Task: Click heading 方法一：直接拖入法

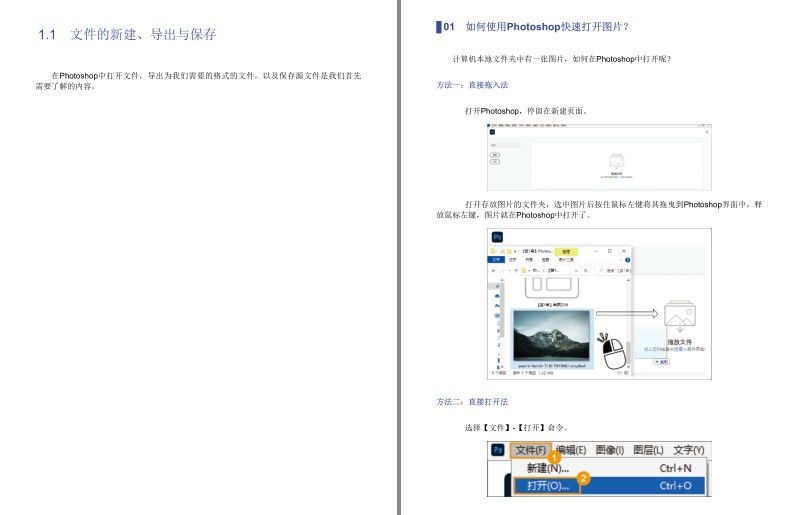Action: (472, 85)
